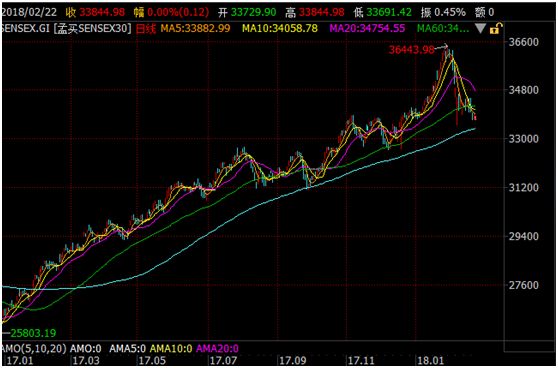Click the 日线 daily period label
Image resolution: width=558 pixels, height=368 pixels.
pos(146,28)
